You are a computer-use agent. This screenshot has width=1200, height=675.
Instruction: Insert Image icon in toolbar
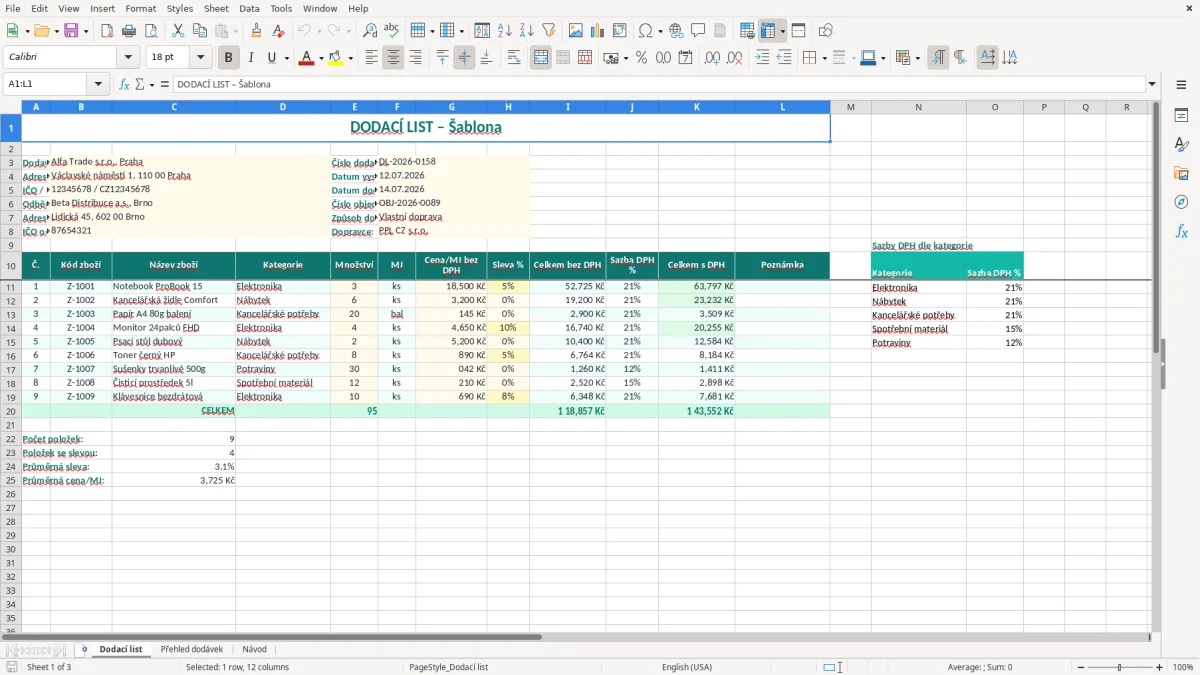576,31
